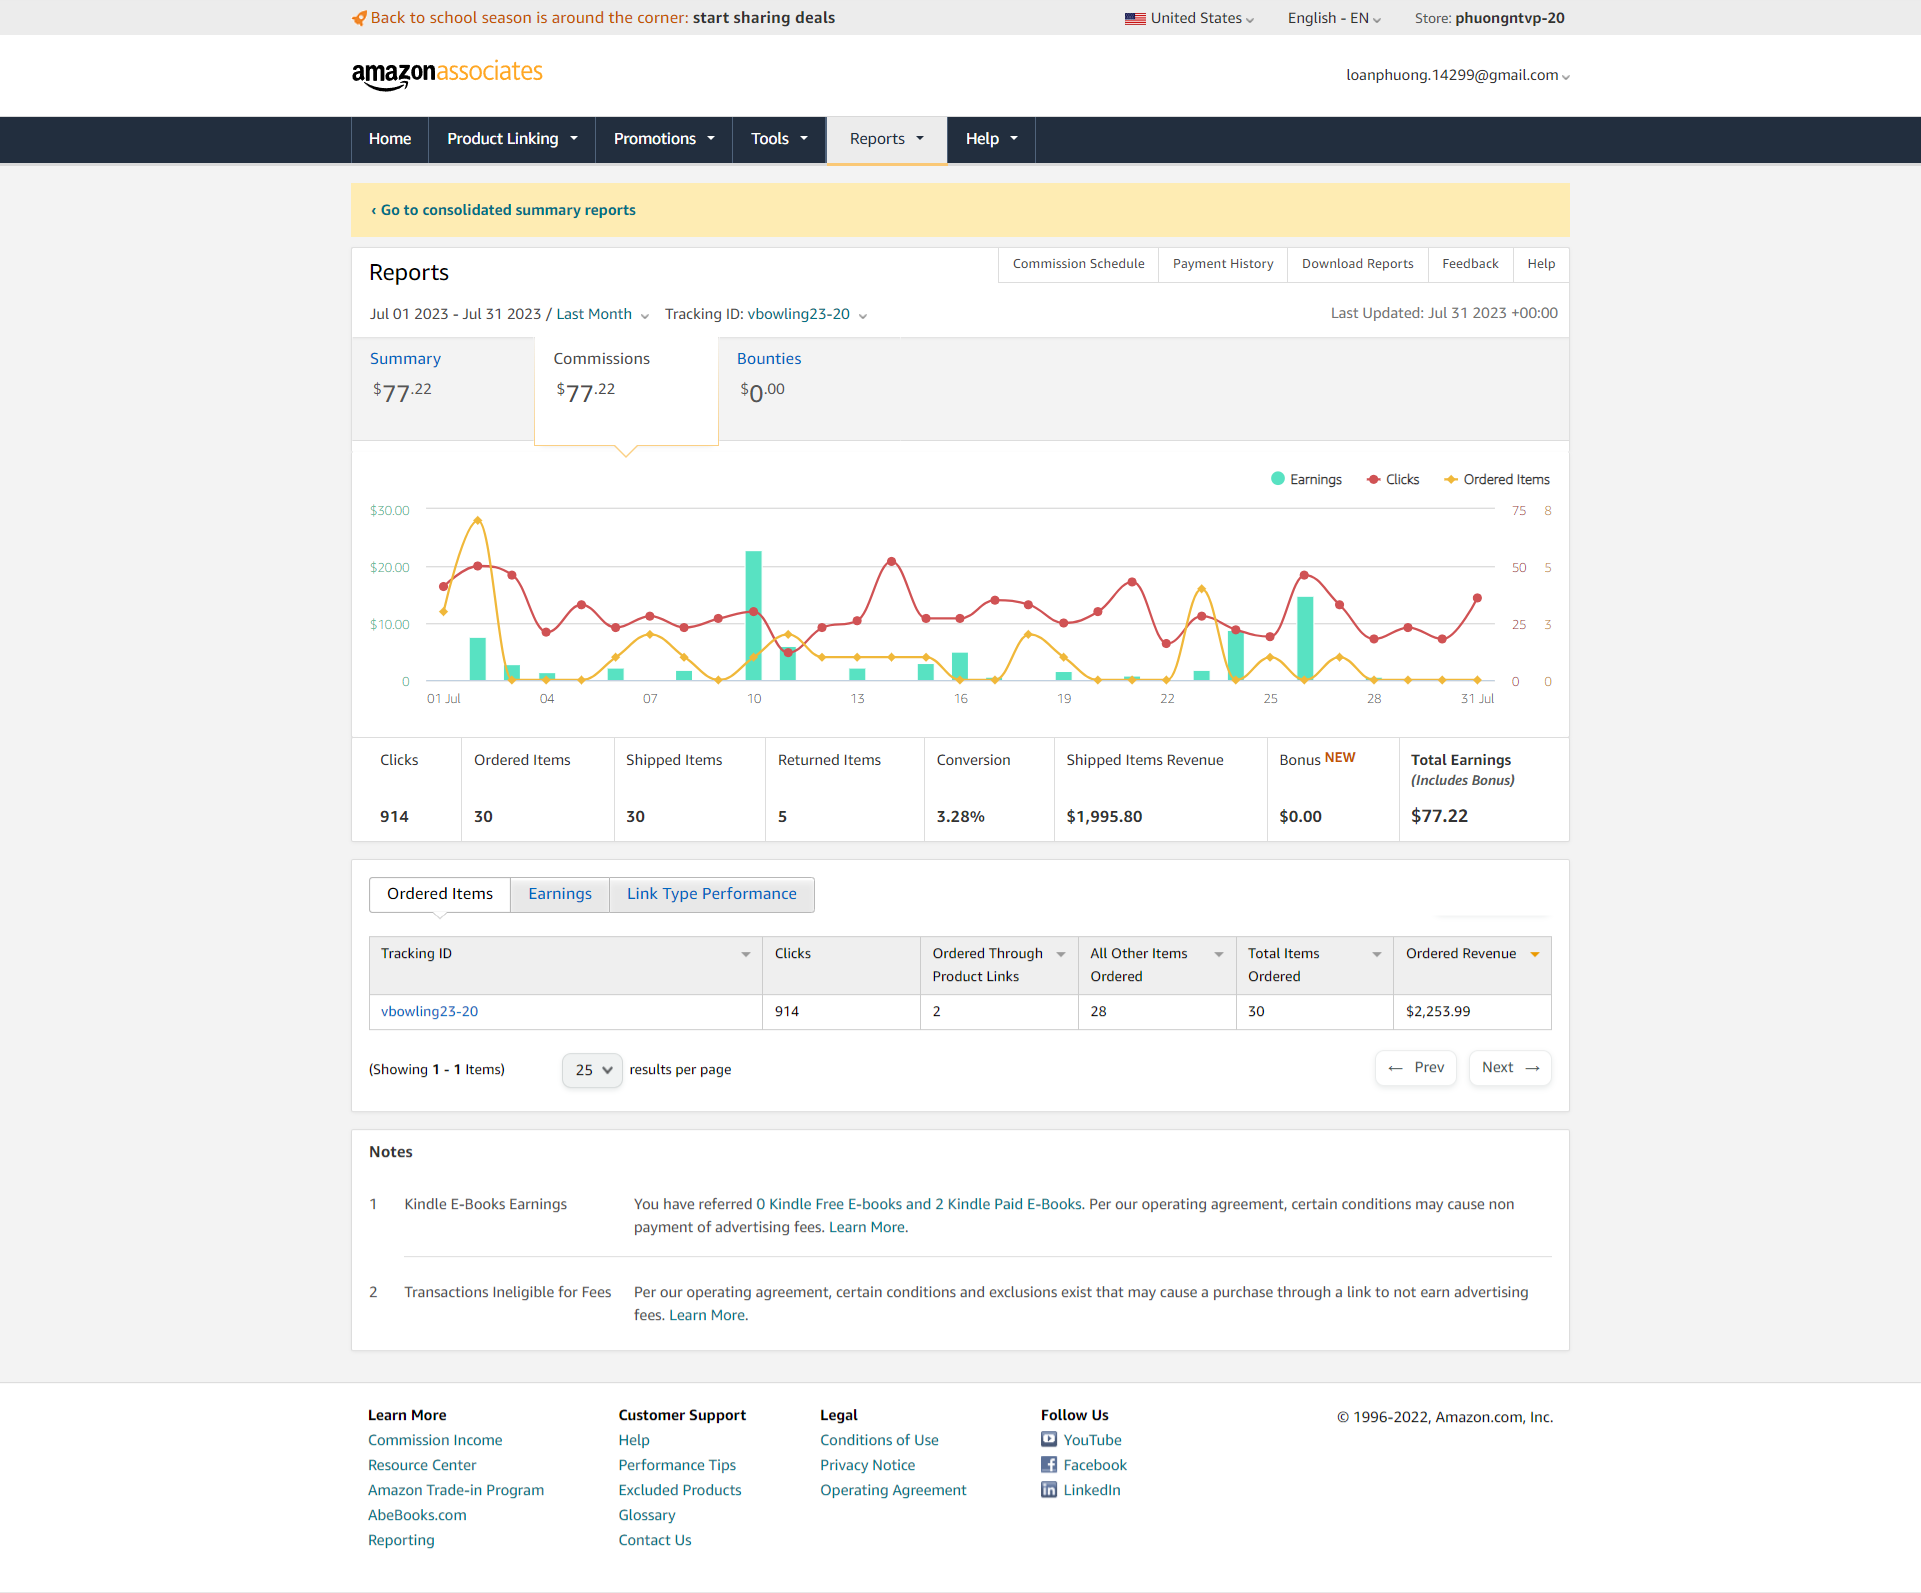This screenshot has height=1593, width=1921.
Task: Click the Ordered Items peak marker on 02 Jul
Action: (478, 520)
